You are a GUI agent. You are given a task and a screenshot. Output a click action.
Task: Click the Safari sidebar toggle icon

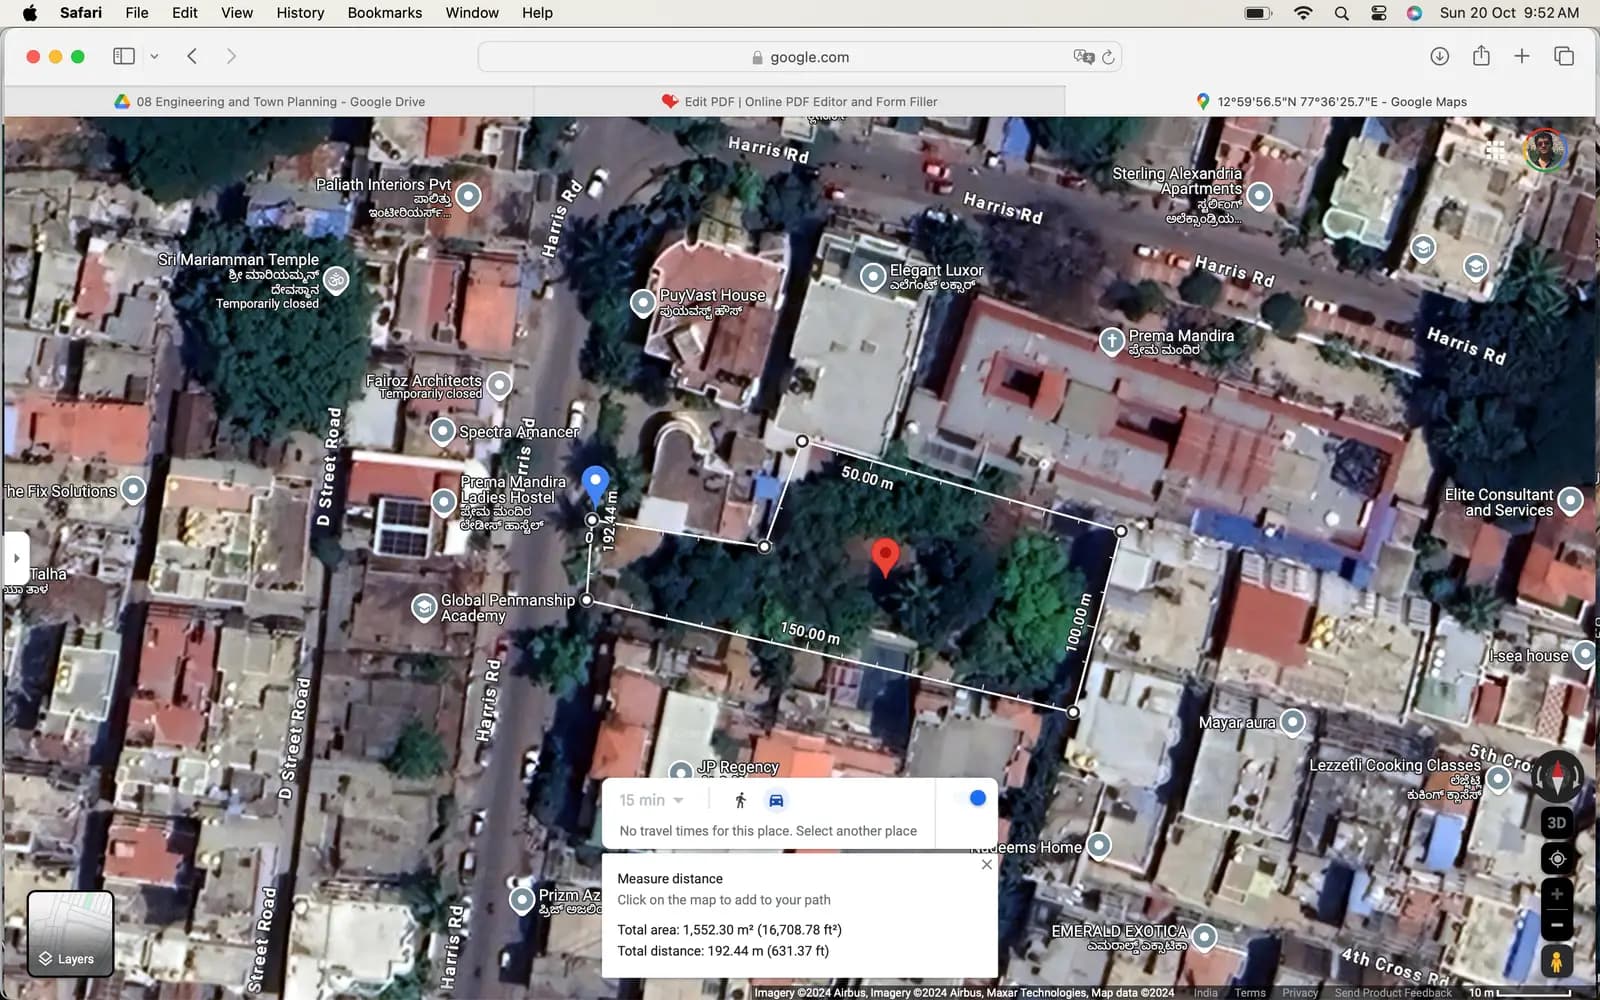click(x=124, y=56)
